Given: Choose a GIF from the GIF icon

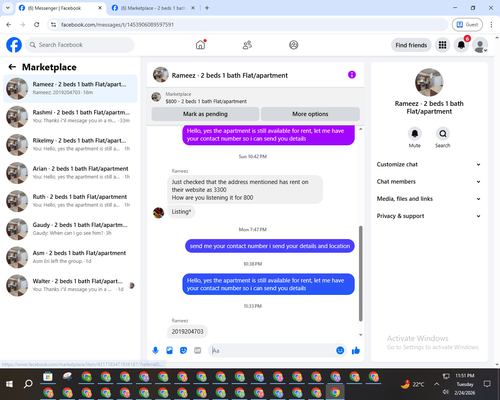Looking at the screenshot, I should coord(198,350).
